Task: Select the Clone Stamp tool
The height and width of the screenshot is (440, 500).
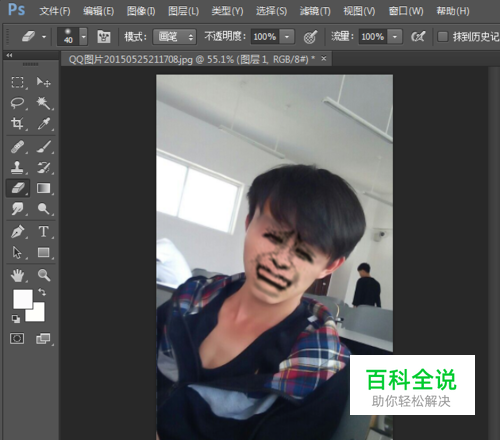Action: click(x=17, y=167)
